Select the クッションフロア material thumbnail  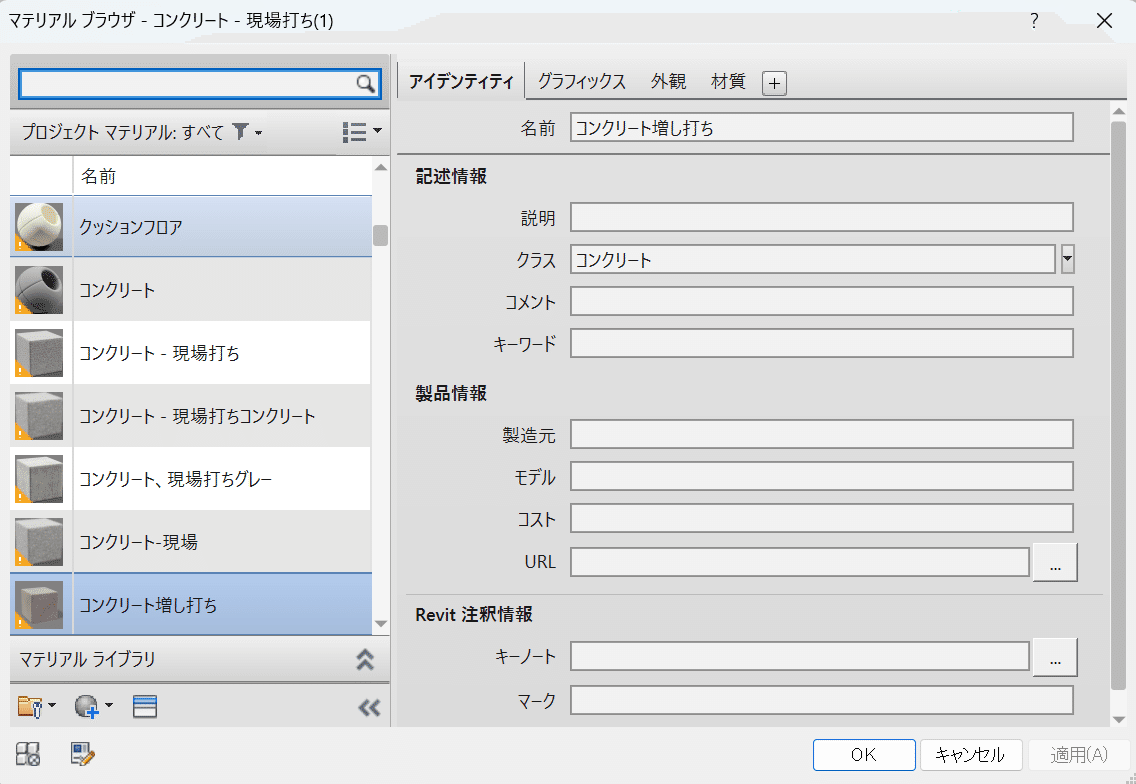(x=40, y=227)
